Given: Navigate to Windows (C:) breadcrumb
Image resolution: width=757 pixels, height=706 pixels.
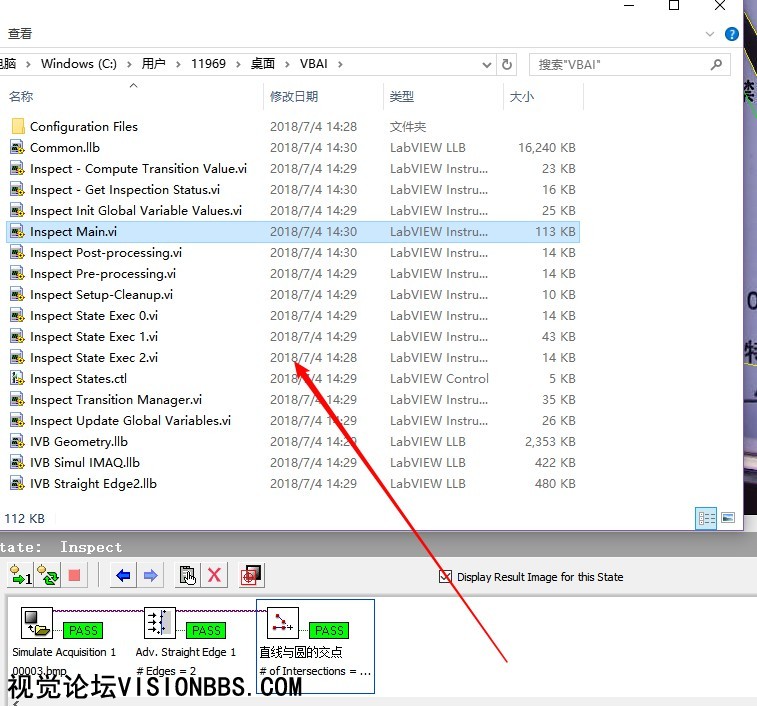Looking at the screenshot, I should pos(79,64).
